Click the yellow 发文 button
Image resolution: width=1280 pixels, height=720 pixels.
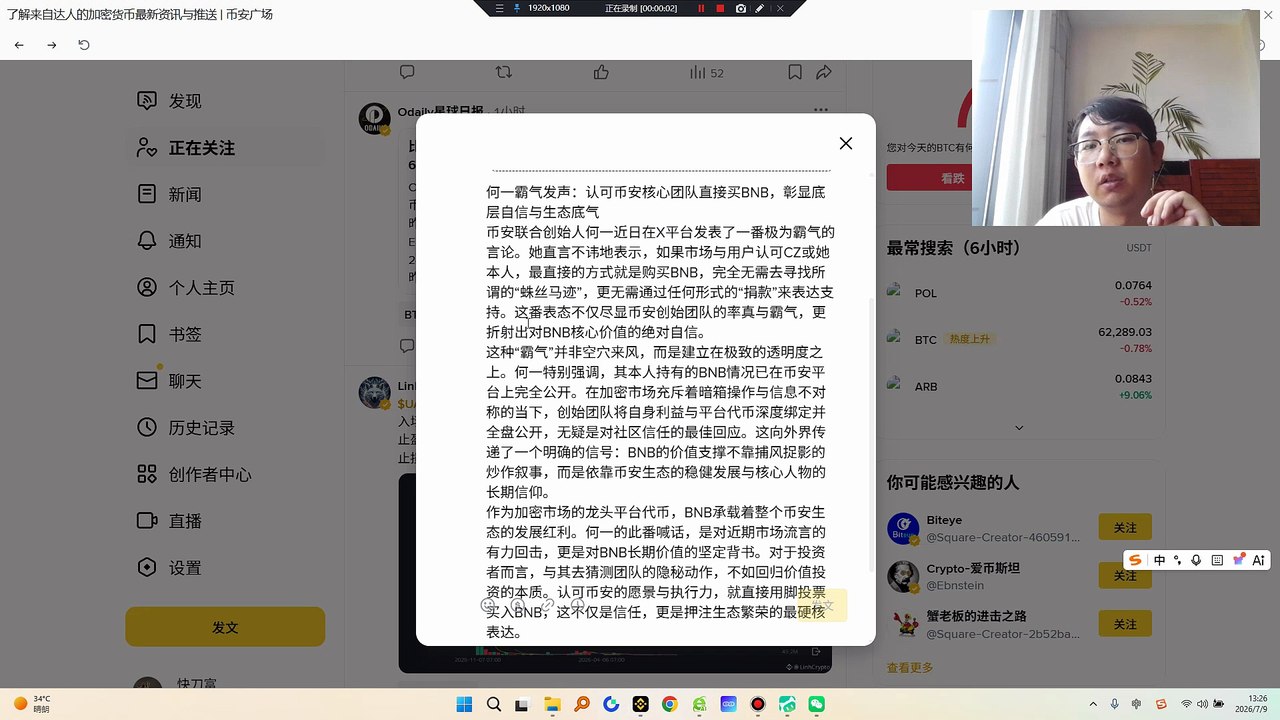tap(225, 627)
